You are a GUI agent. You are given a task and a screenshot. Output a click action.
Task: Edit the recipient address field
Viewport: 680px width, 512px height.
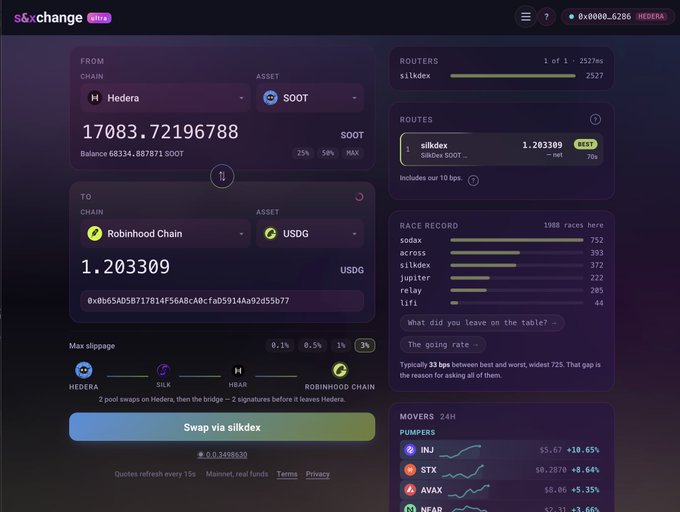pyautogui.click(x=222, y=301)
